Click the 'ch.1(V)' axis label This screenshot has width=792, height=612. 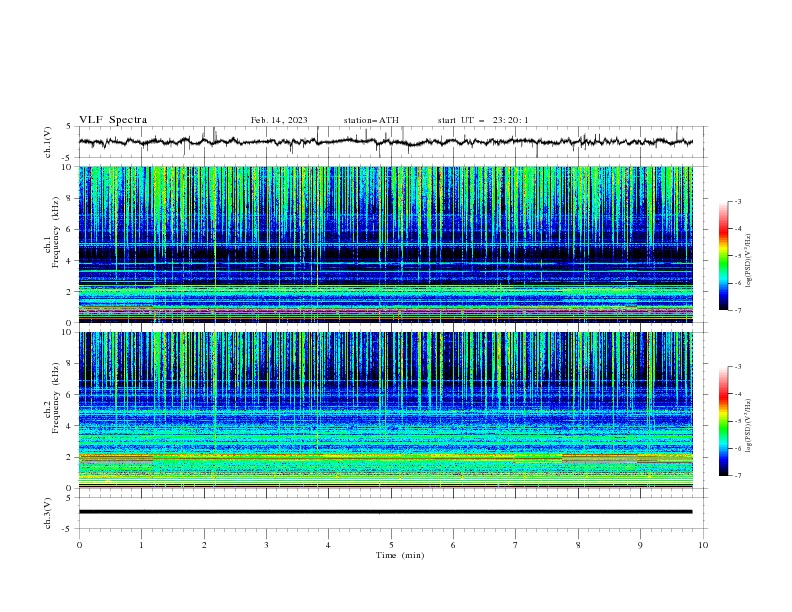coord(48,142)
